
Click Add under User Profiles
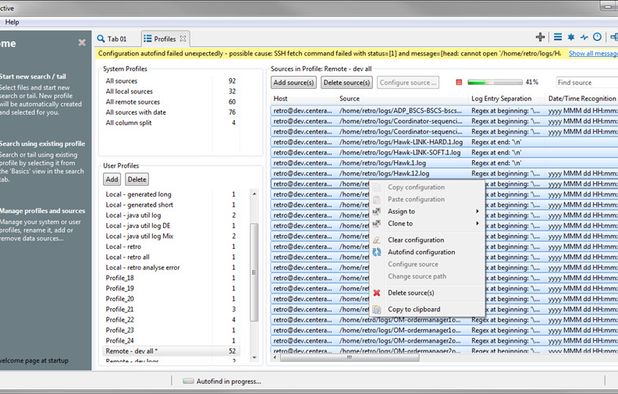click(x=112, y=179)
